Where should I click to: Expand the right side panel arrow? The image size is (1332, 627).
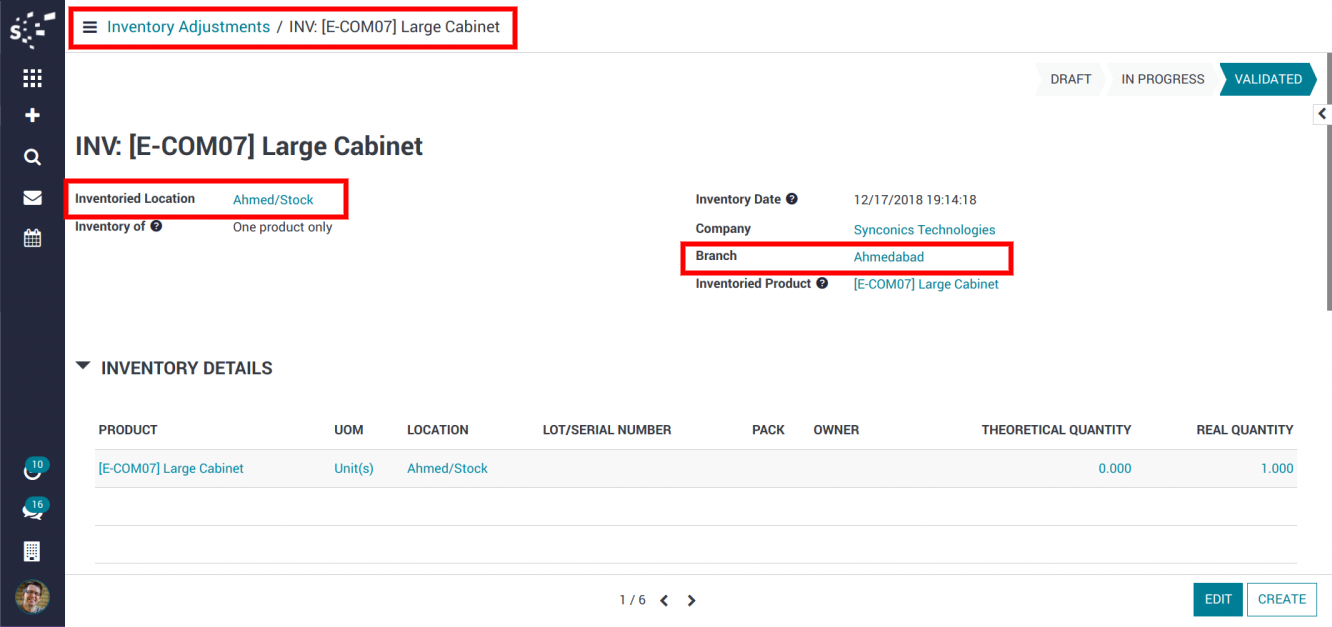(x=1322, y=115)
